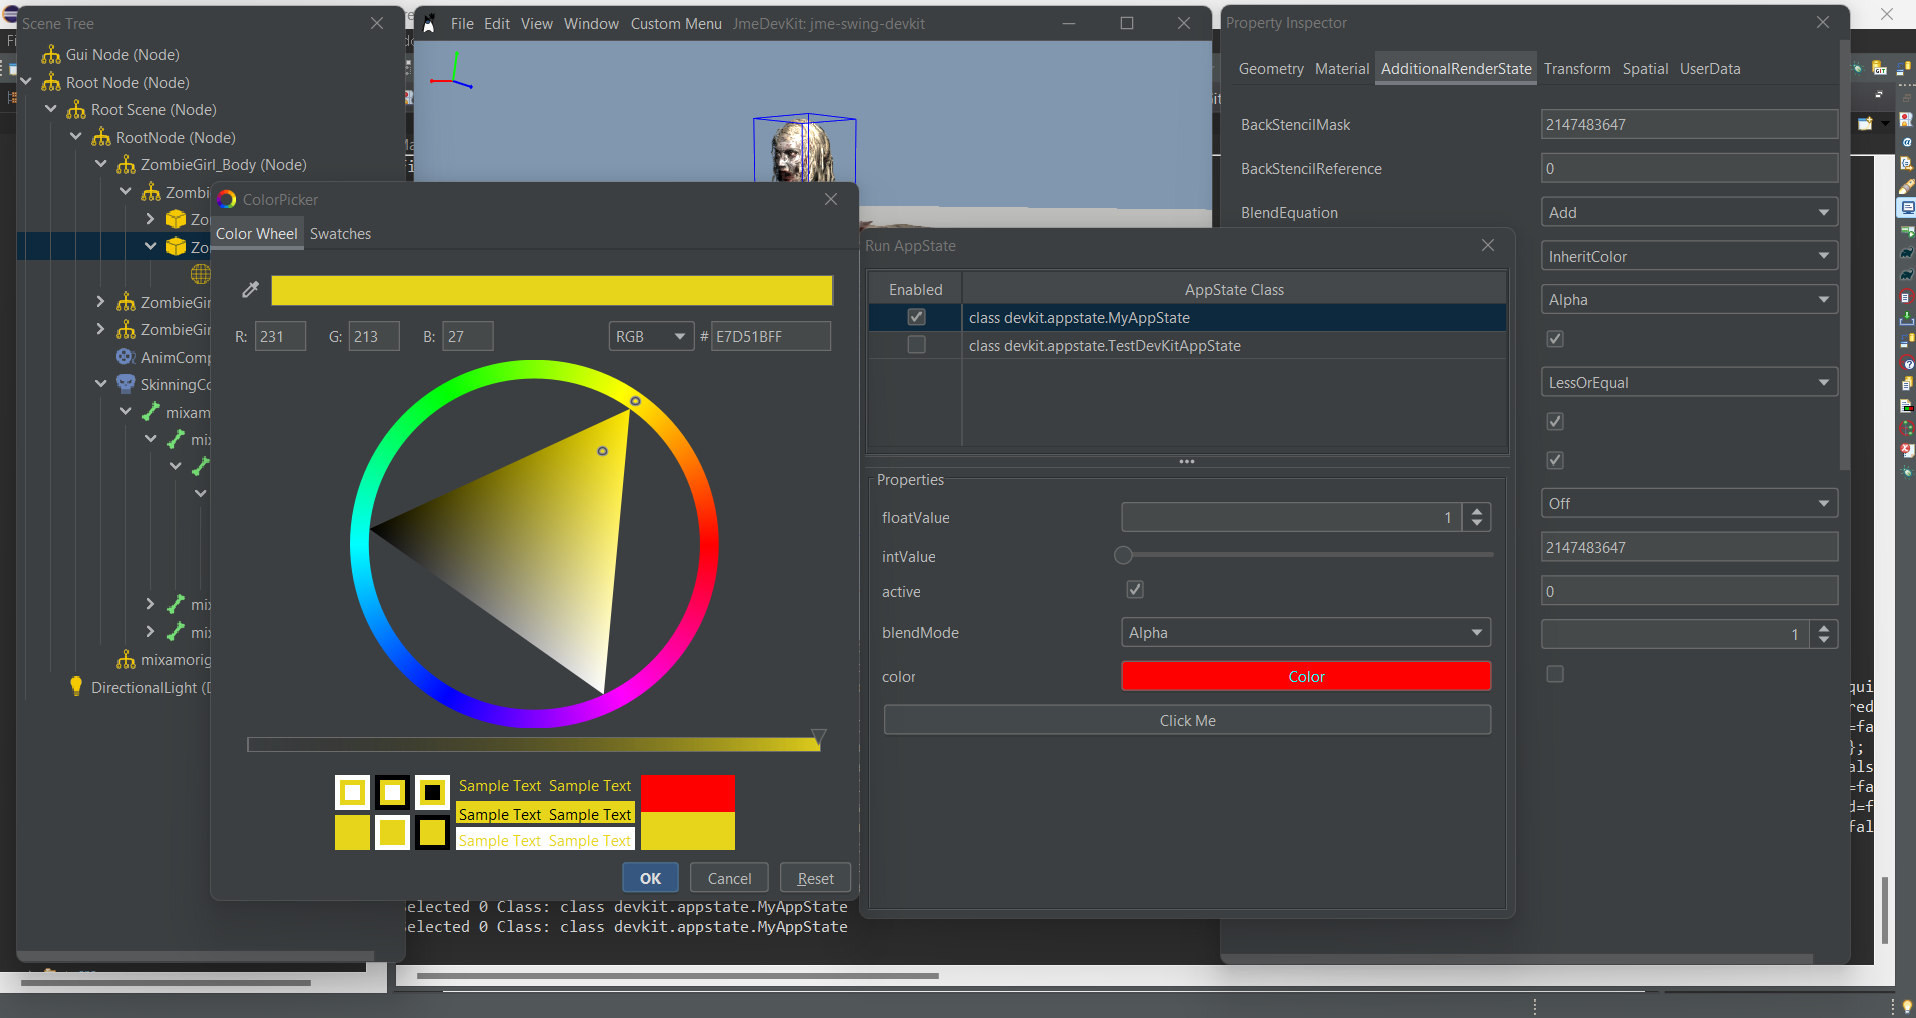
Task: Click the ZombieGirl_Body node icon
Action: click(x=126, y=165)
